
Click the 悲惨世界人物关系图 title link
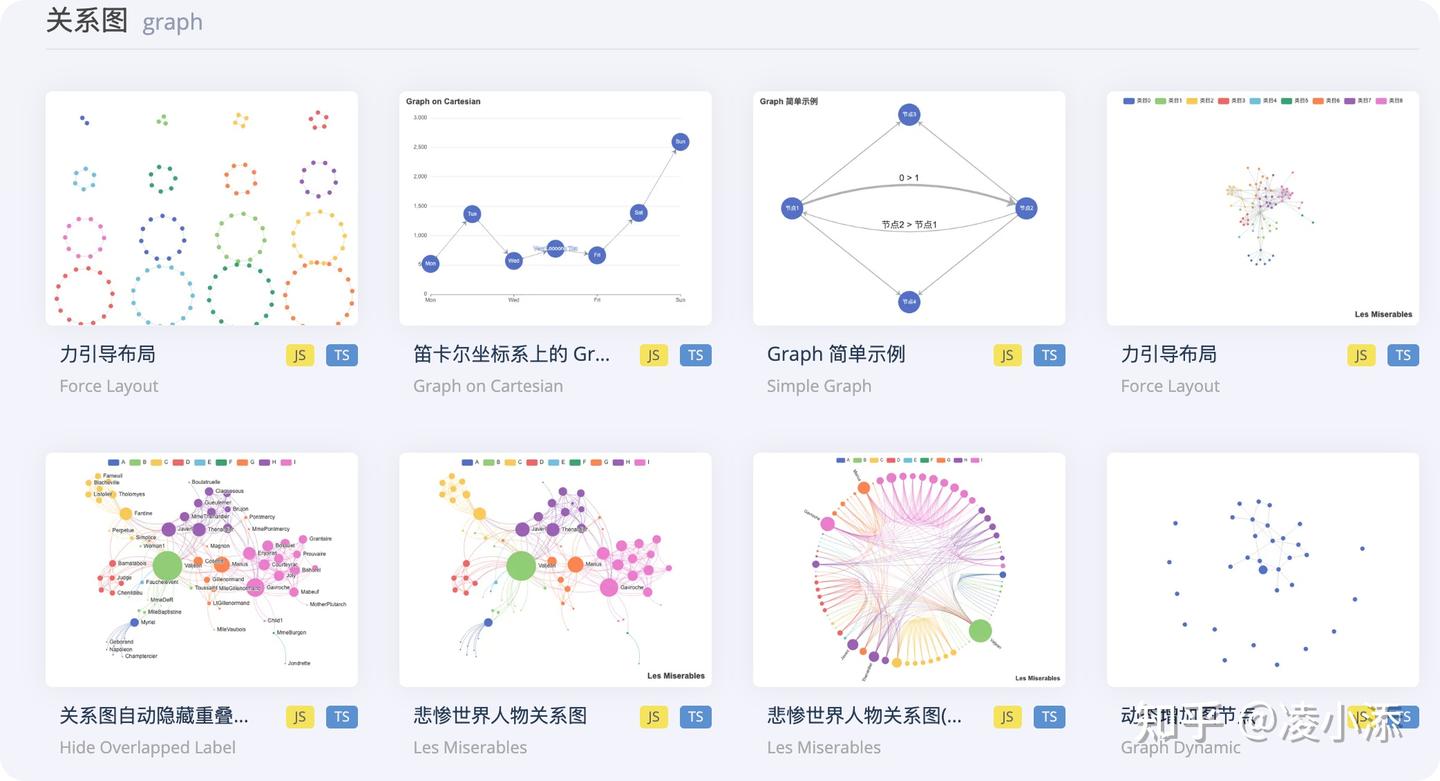coord(500,716)
